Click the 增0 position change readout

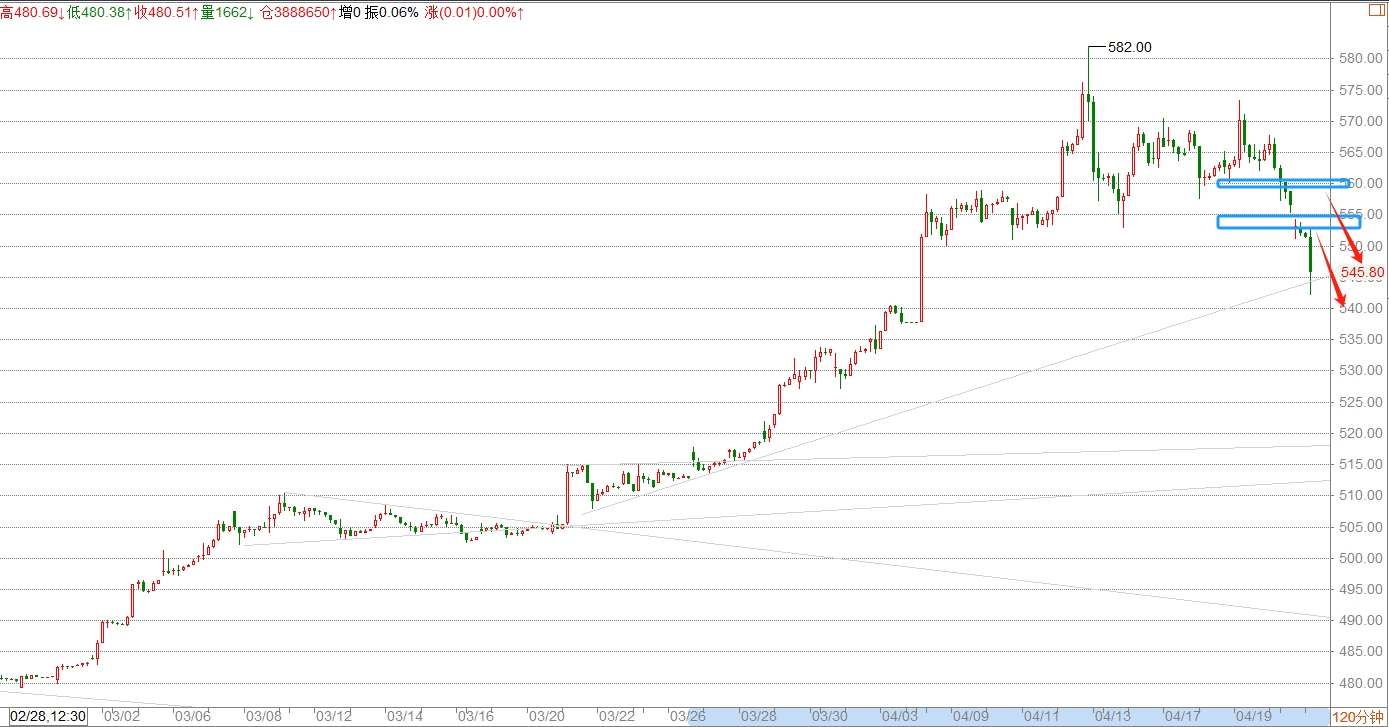pos(349,13)
